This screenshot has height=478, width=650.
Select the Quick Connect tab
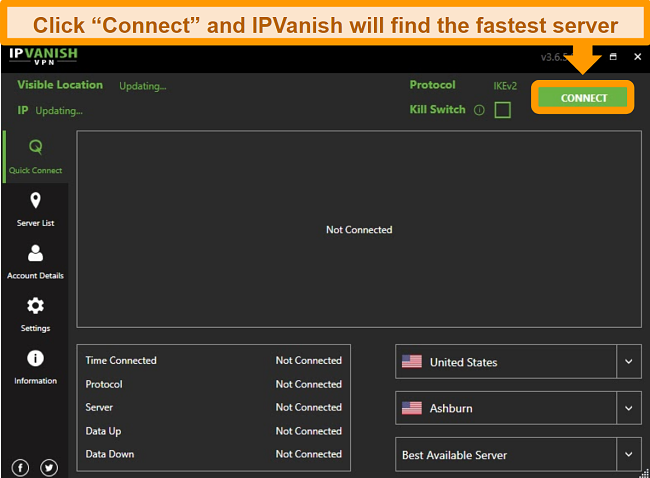coord(35,157)
